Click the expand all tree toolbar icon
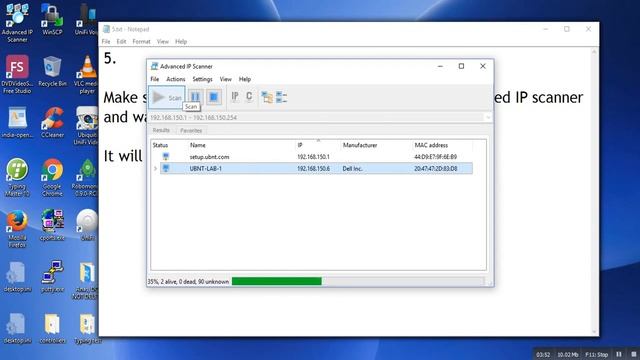 pyautogui.click(x=267, y=97)
